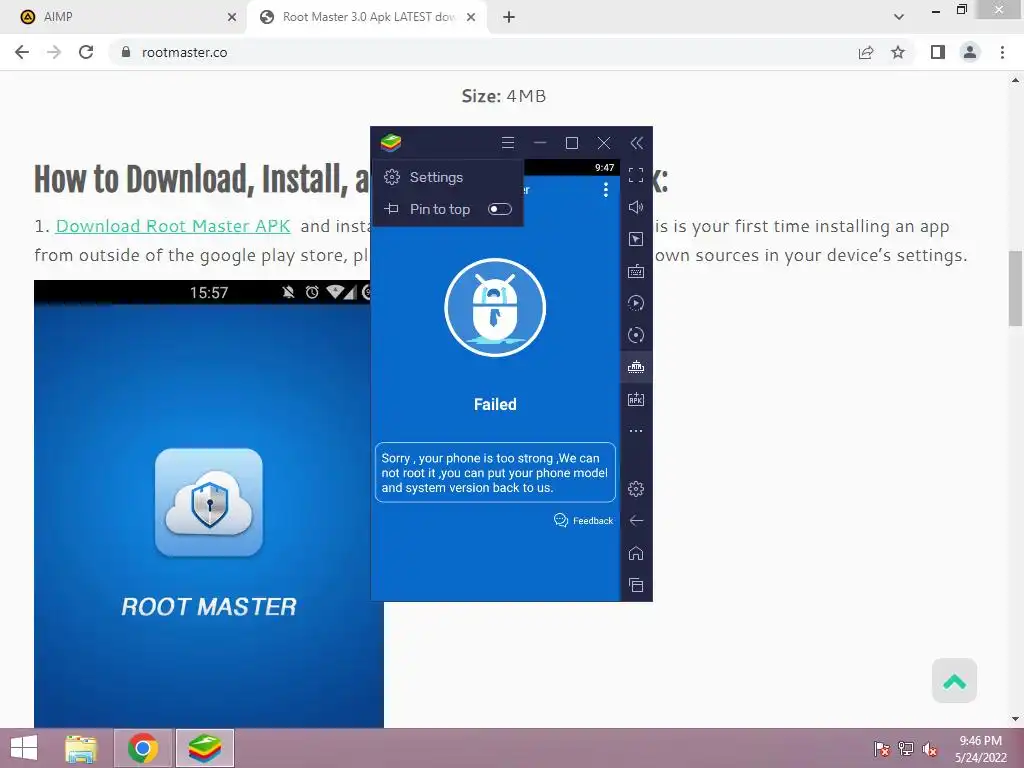Click the BlueStacks volume icon
The image size is (1024, 768).
tap(636, 207)
